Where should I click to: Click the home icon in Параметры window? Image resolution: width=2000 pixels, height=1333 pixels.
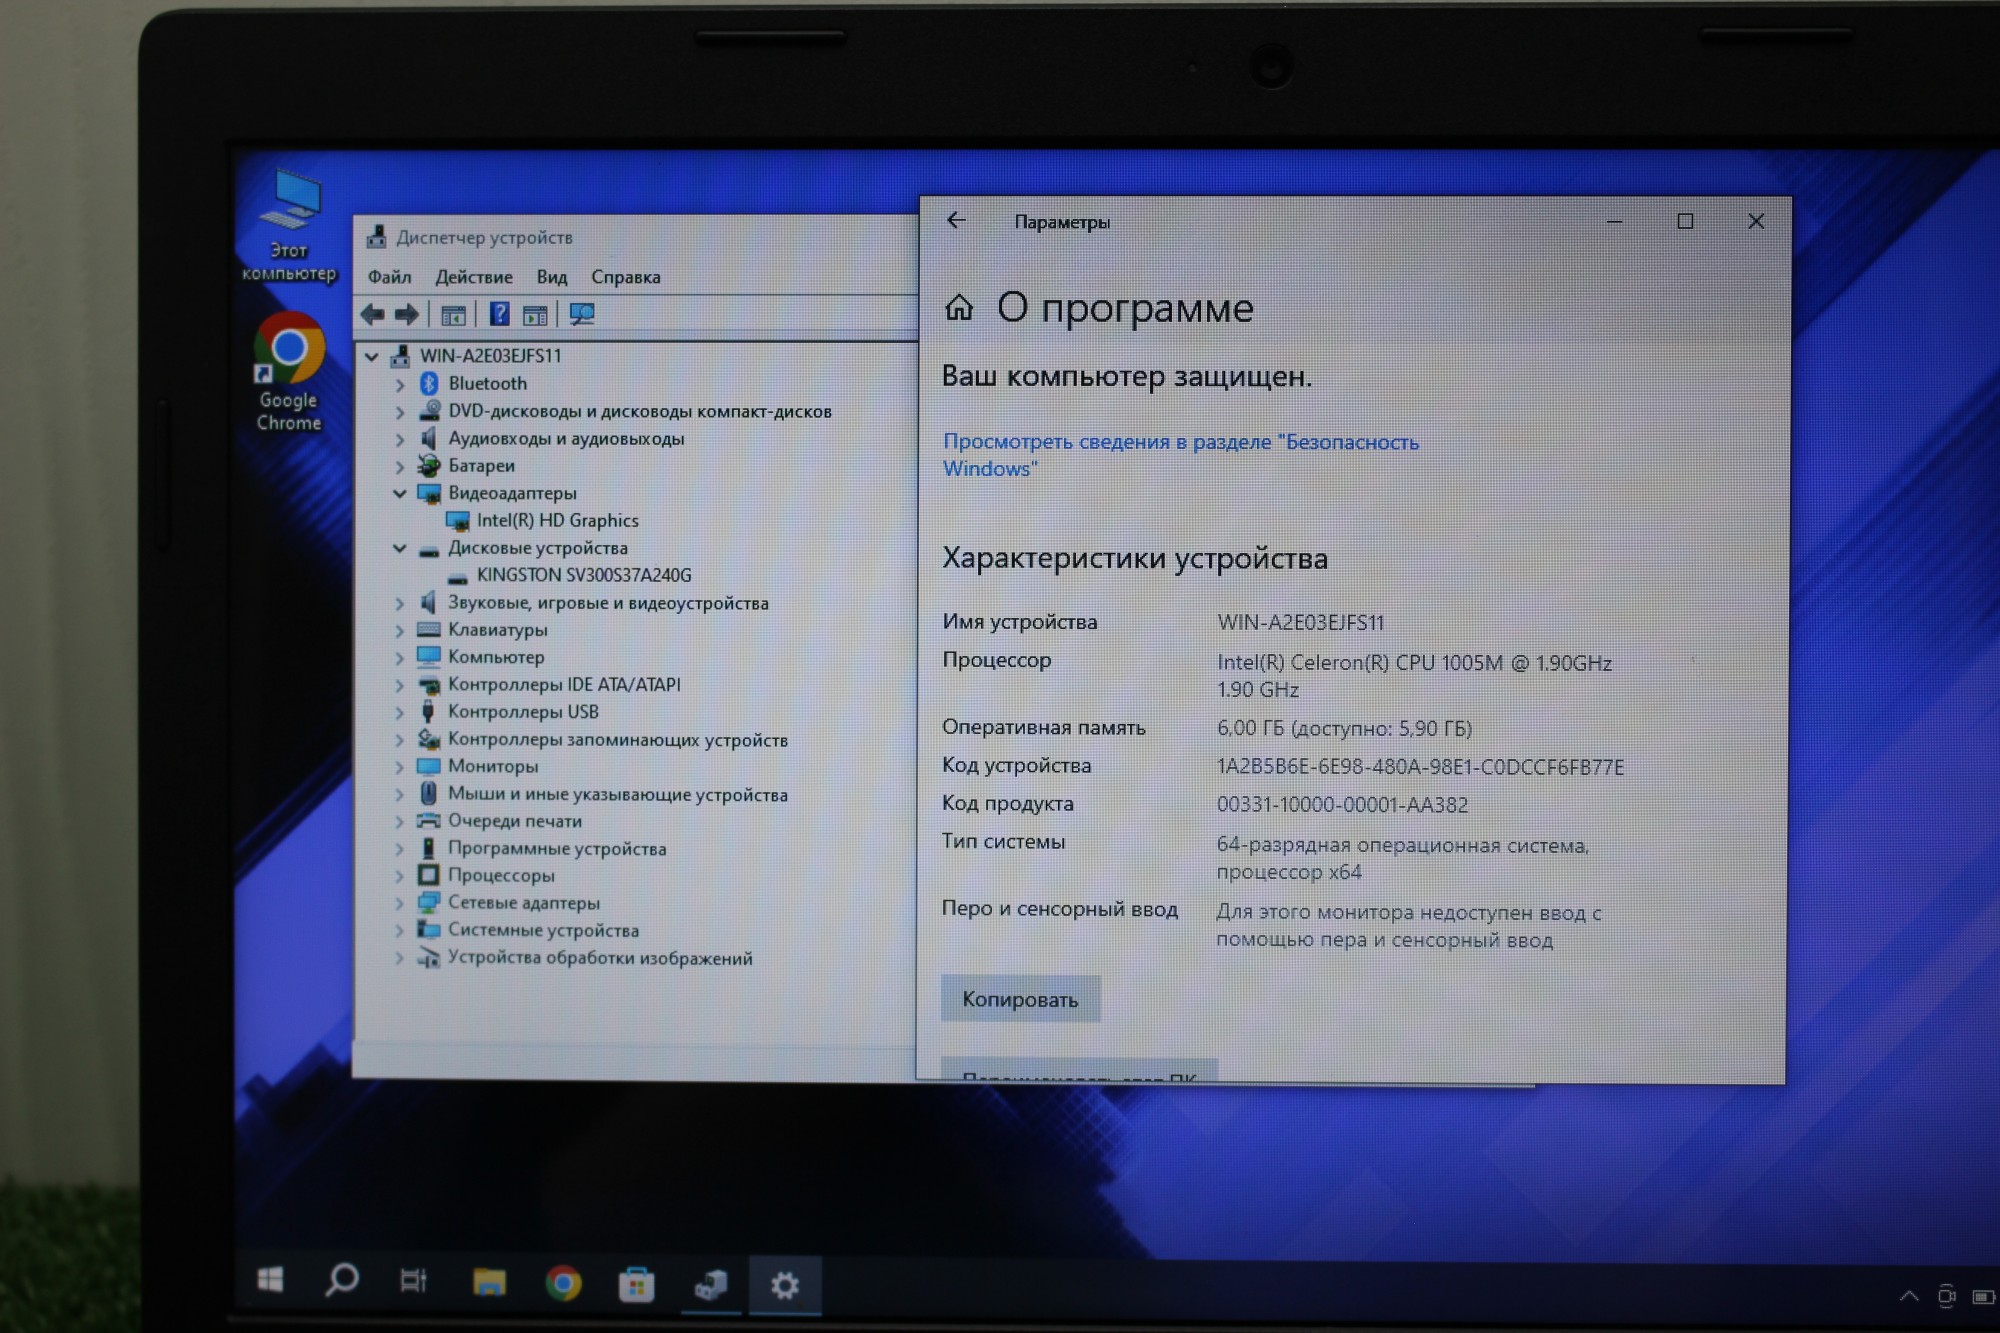point(959,308)
